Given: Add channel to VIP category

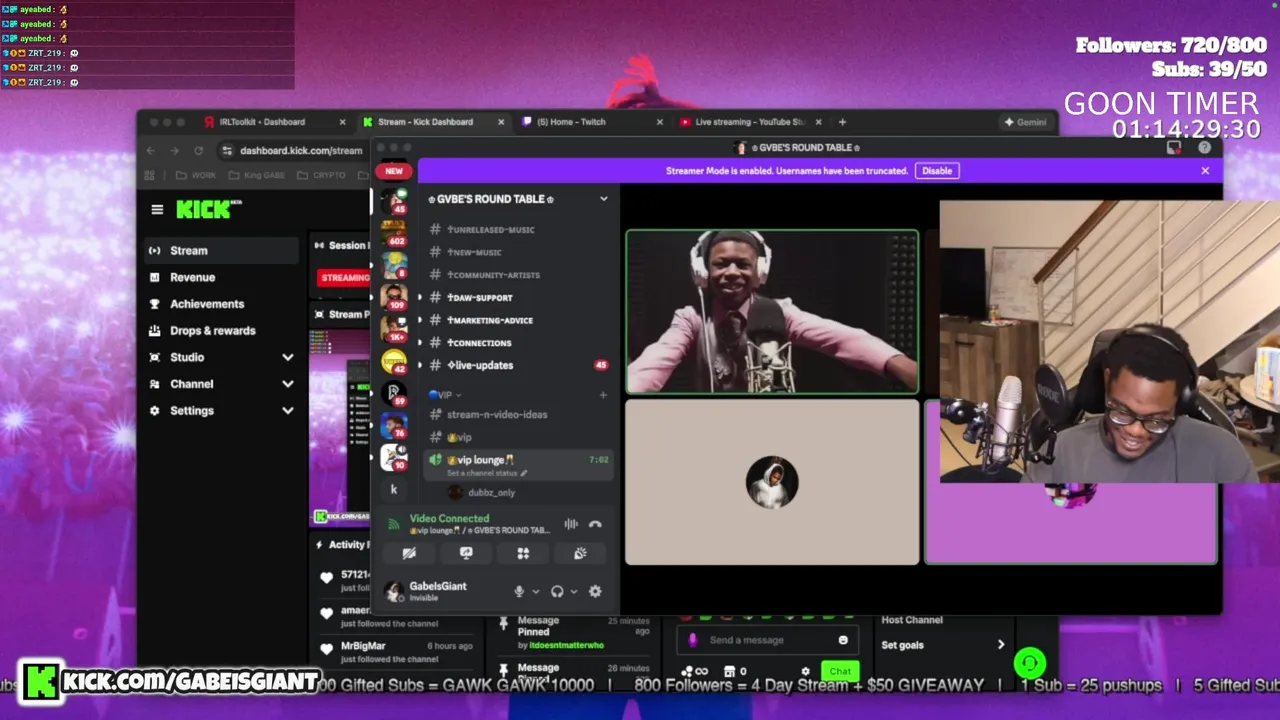Looking at the screenshot, I should click(603, 395).
